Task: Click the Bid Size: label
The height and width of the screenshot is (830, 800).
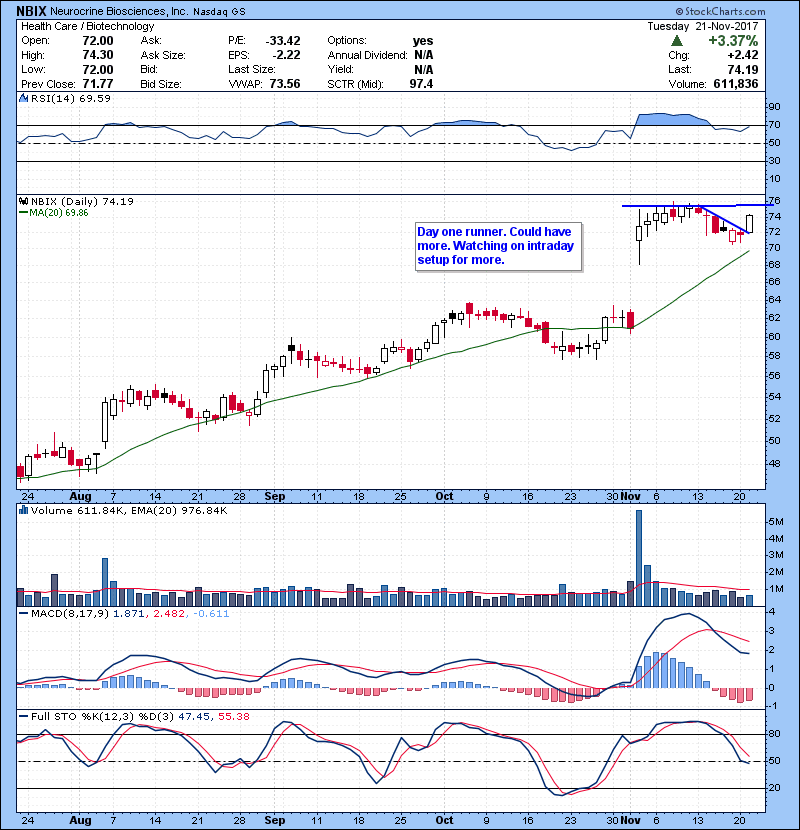Action: pyautogui.click(x=161, y=84)
